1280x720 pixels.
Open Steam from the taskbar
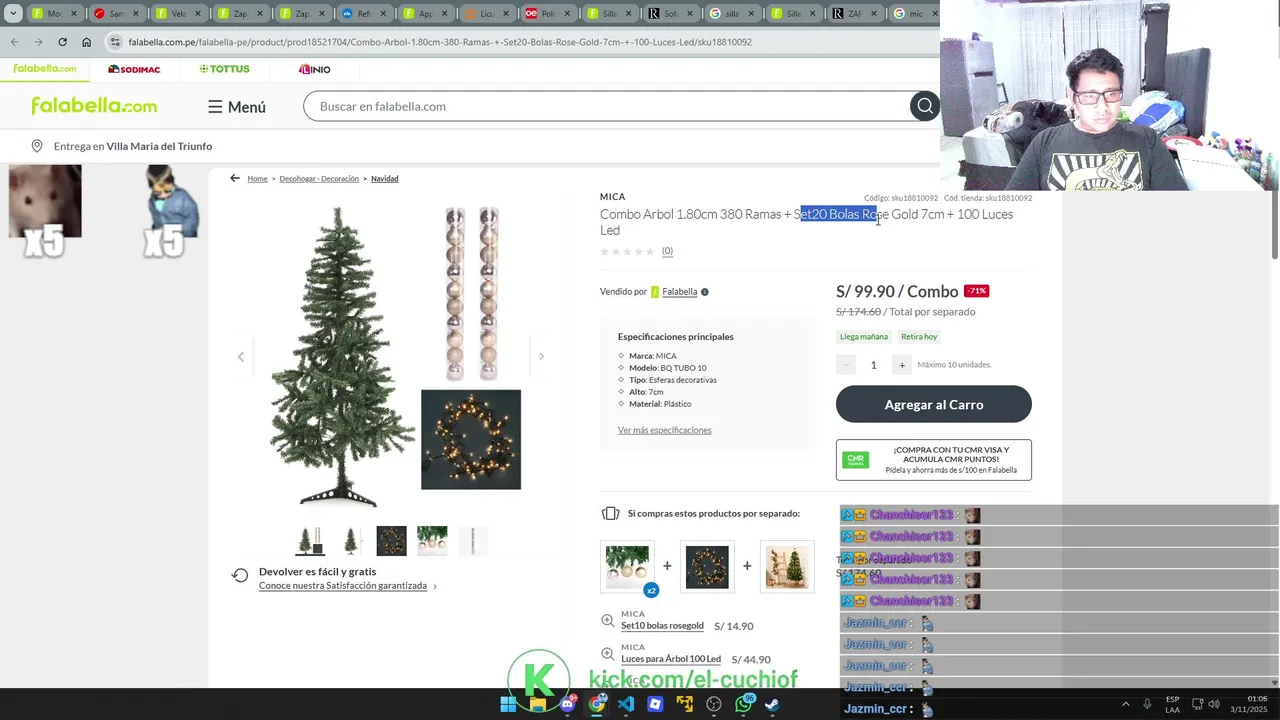point(773,704)
